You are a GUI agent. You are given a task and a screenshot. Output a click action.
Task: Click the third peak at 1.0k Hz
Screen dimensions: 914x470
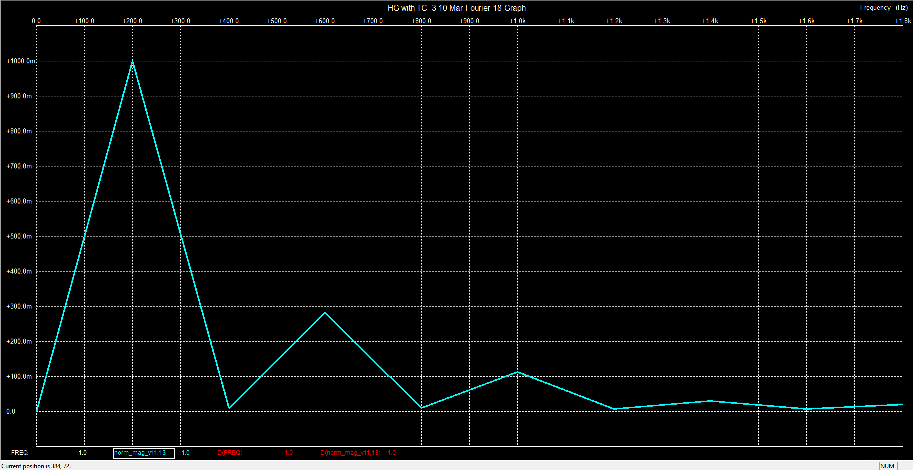[x=517, y=372]
